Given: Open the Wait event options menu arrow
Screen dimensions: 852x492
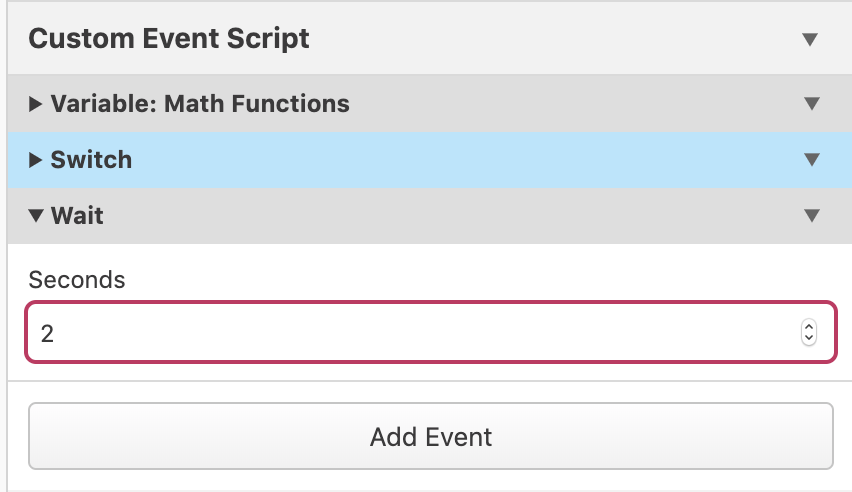Looking at the screenshot, I should pyautogui.click(x=812, y=215).
